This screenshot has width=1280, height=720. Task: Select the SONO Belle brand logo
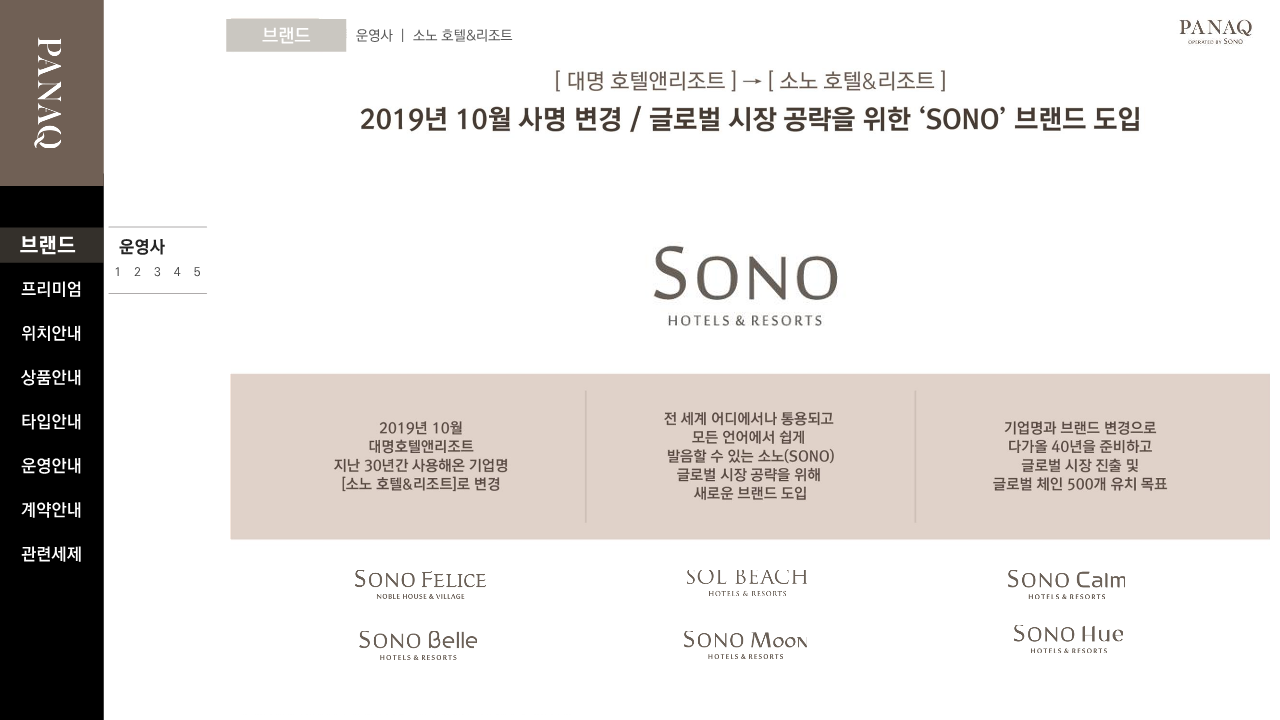[x=418, y=644]
